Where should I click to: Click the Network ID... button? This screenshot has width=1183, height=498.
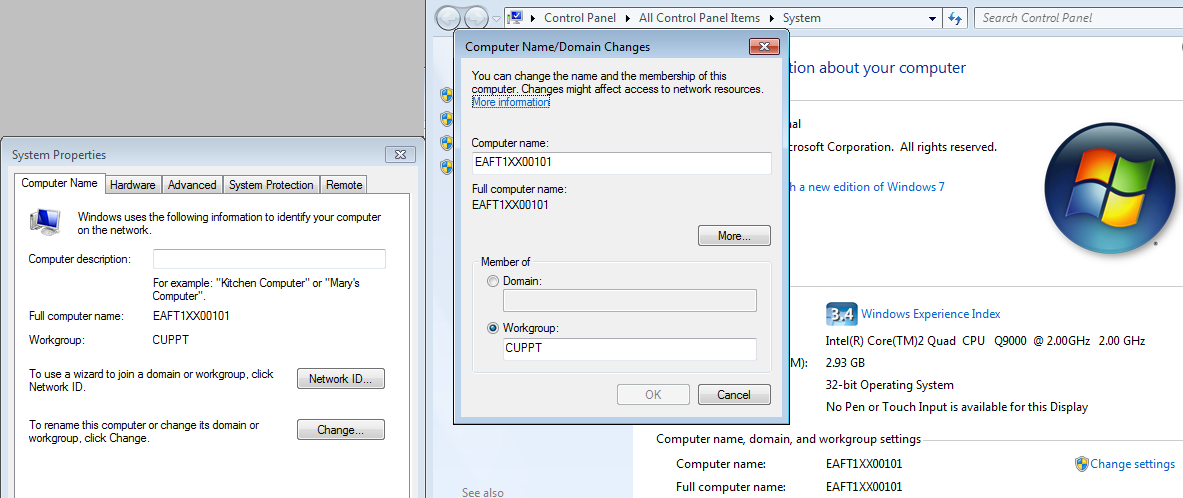point(341,379)
